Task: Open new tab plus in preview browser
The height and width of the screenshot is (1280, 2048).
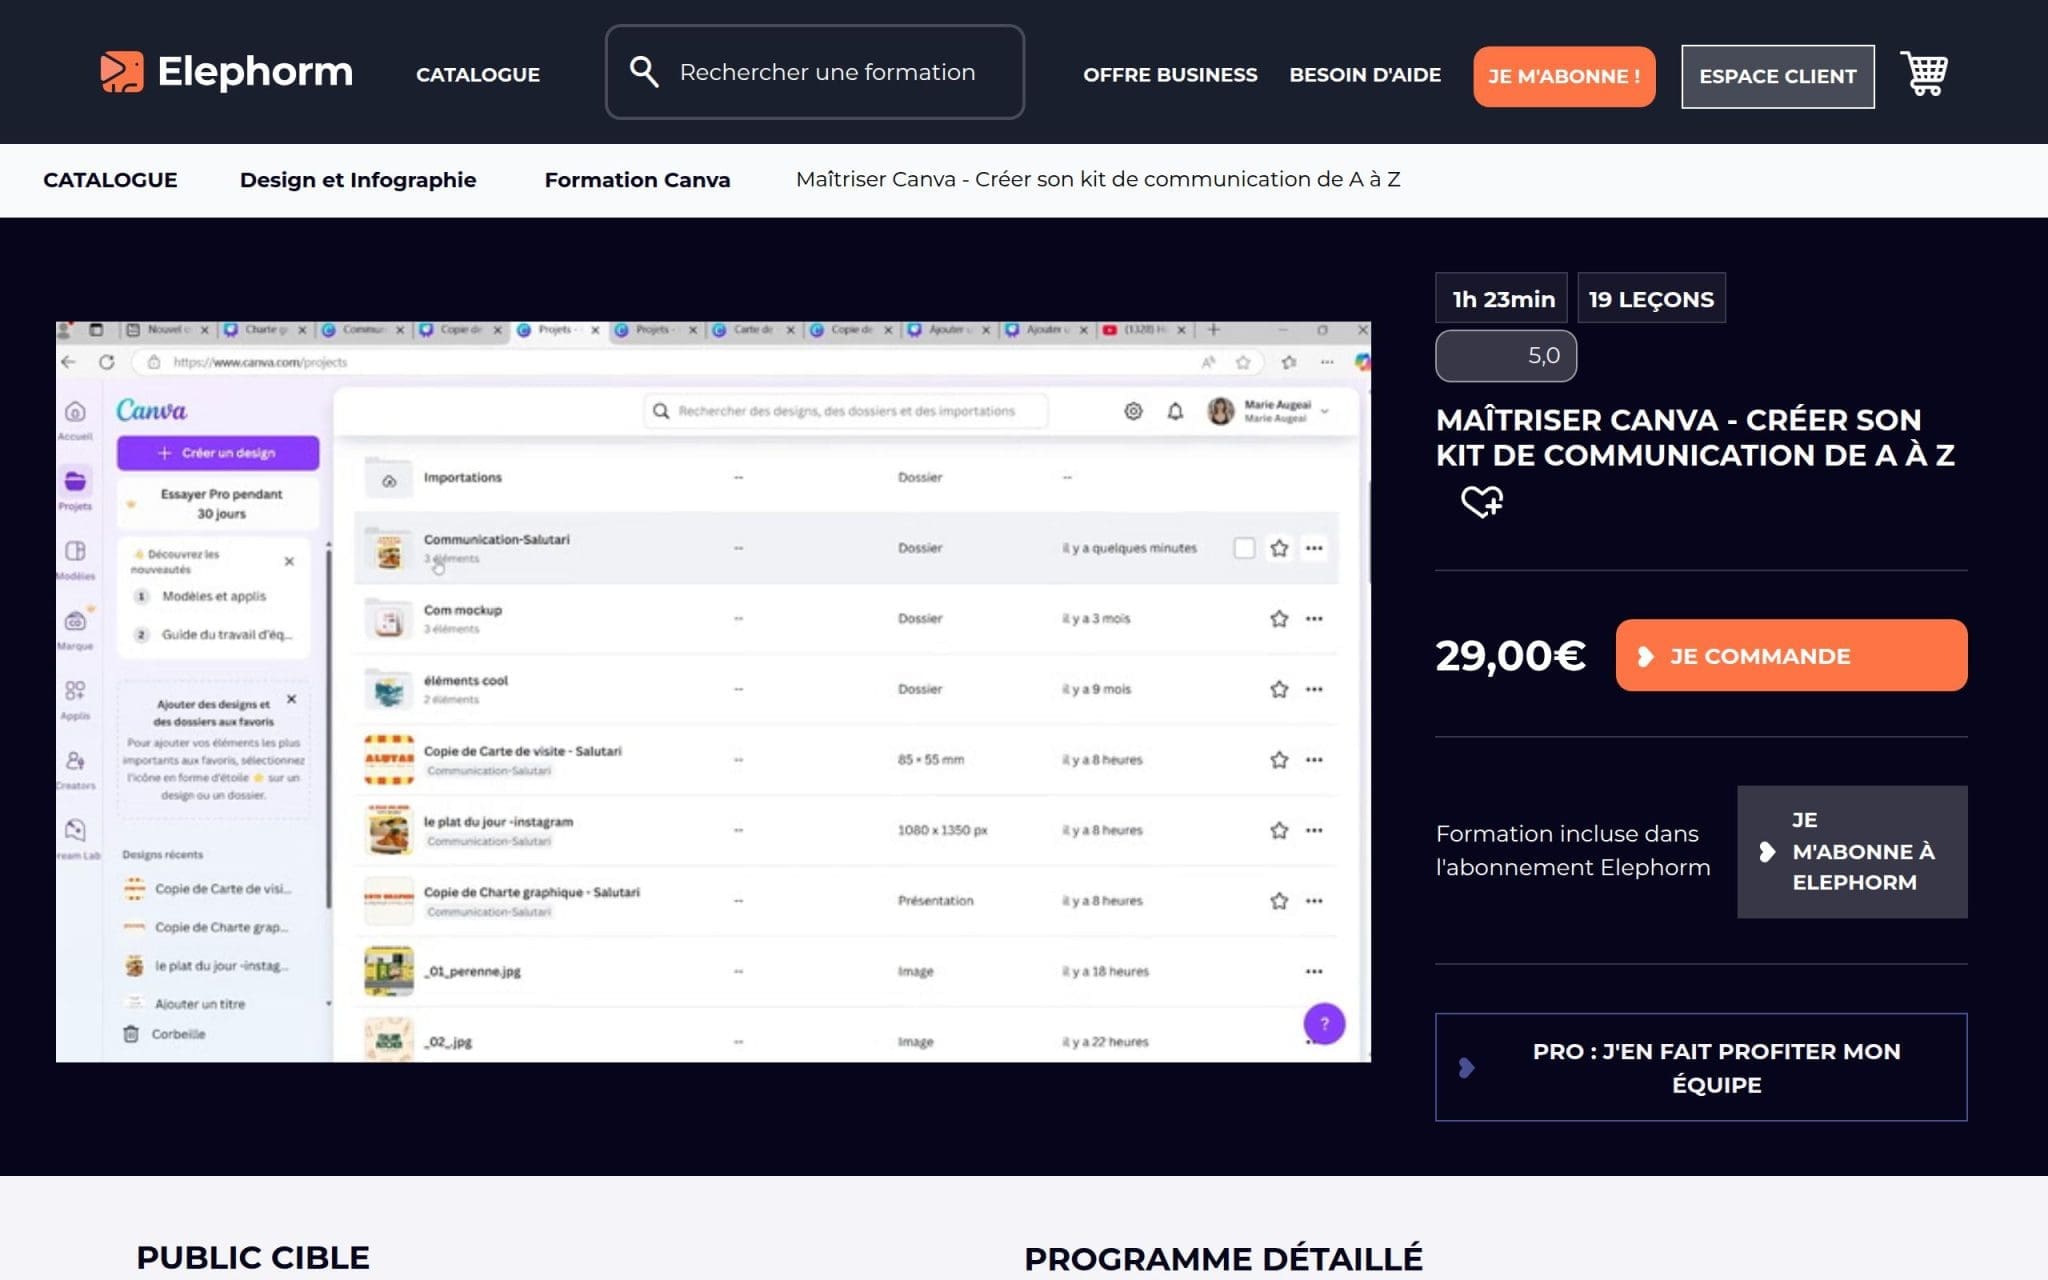Action: [x=1213, y=329]
